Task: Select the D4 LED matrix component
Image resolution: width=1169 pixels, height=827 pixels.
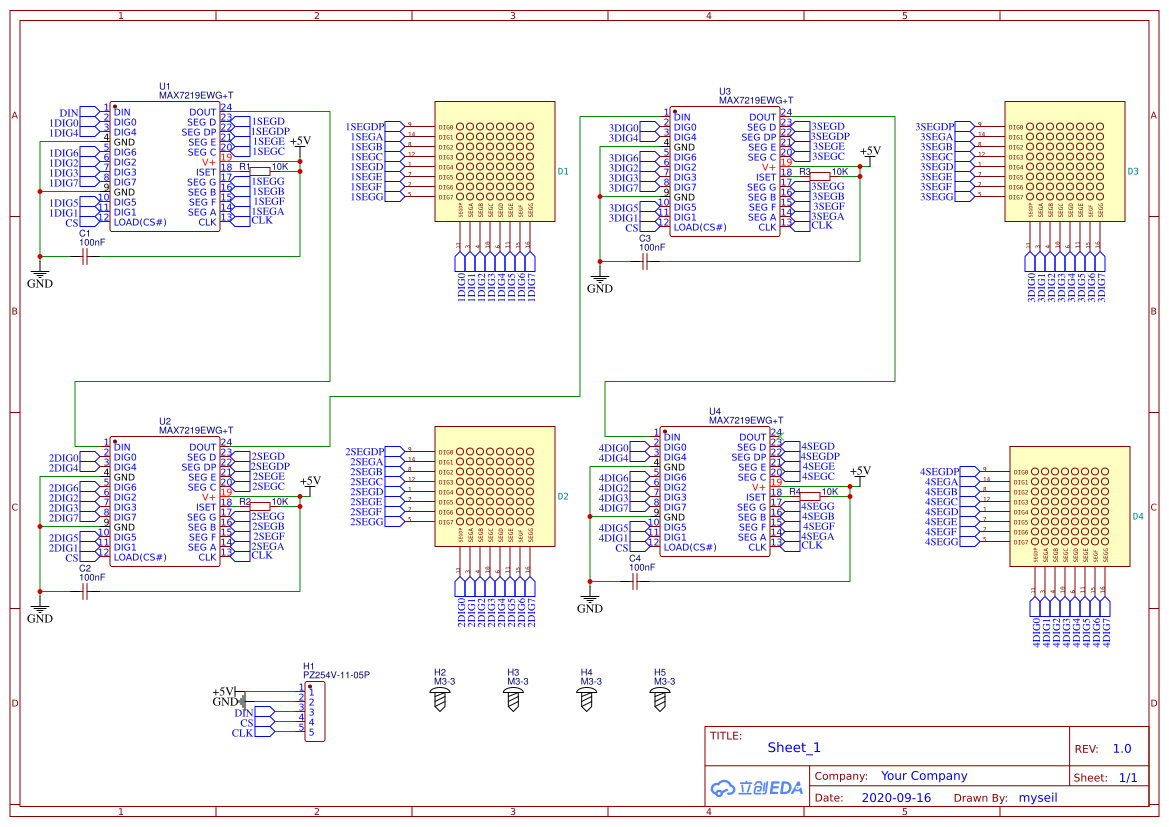Action: tap(1070, 506)
